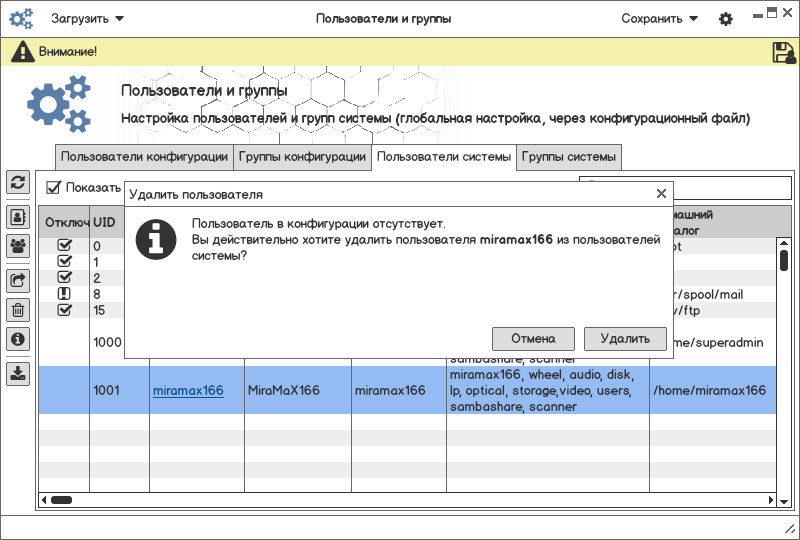Click the trash delete icon in sidebar
800x540 pixels.
[18, 310]
